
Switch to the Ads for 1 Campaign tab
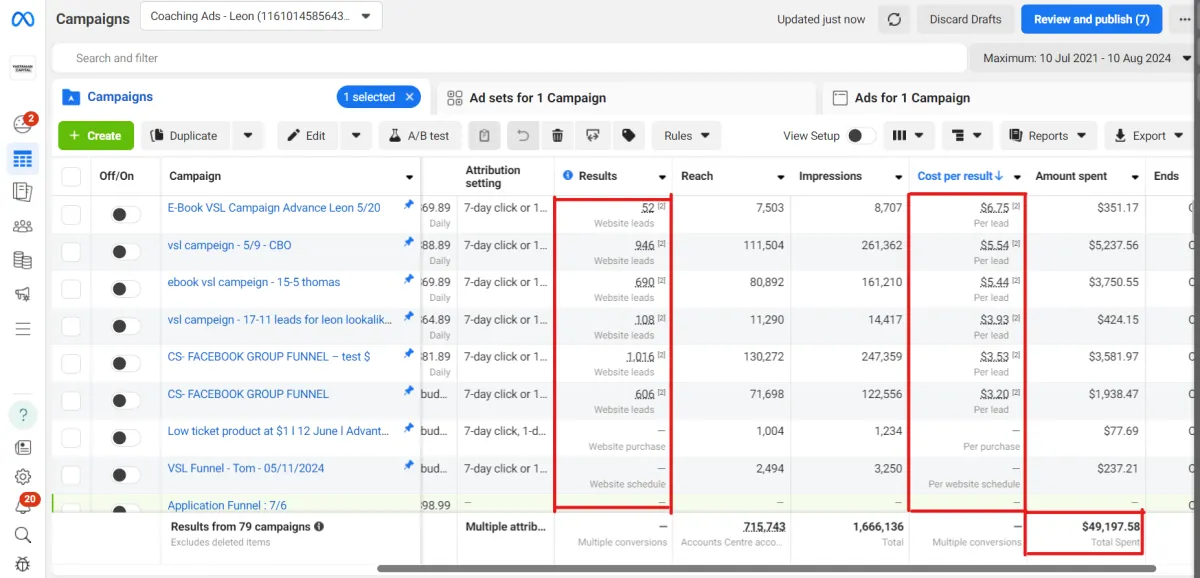pos(911,98)
